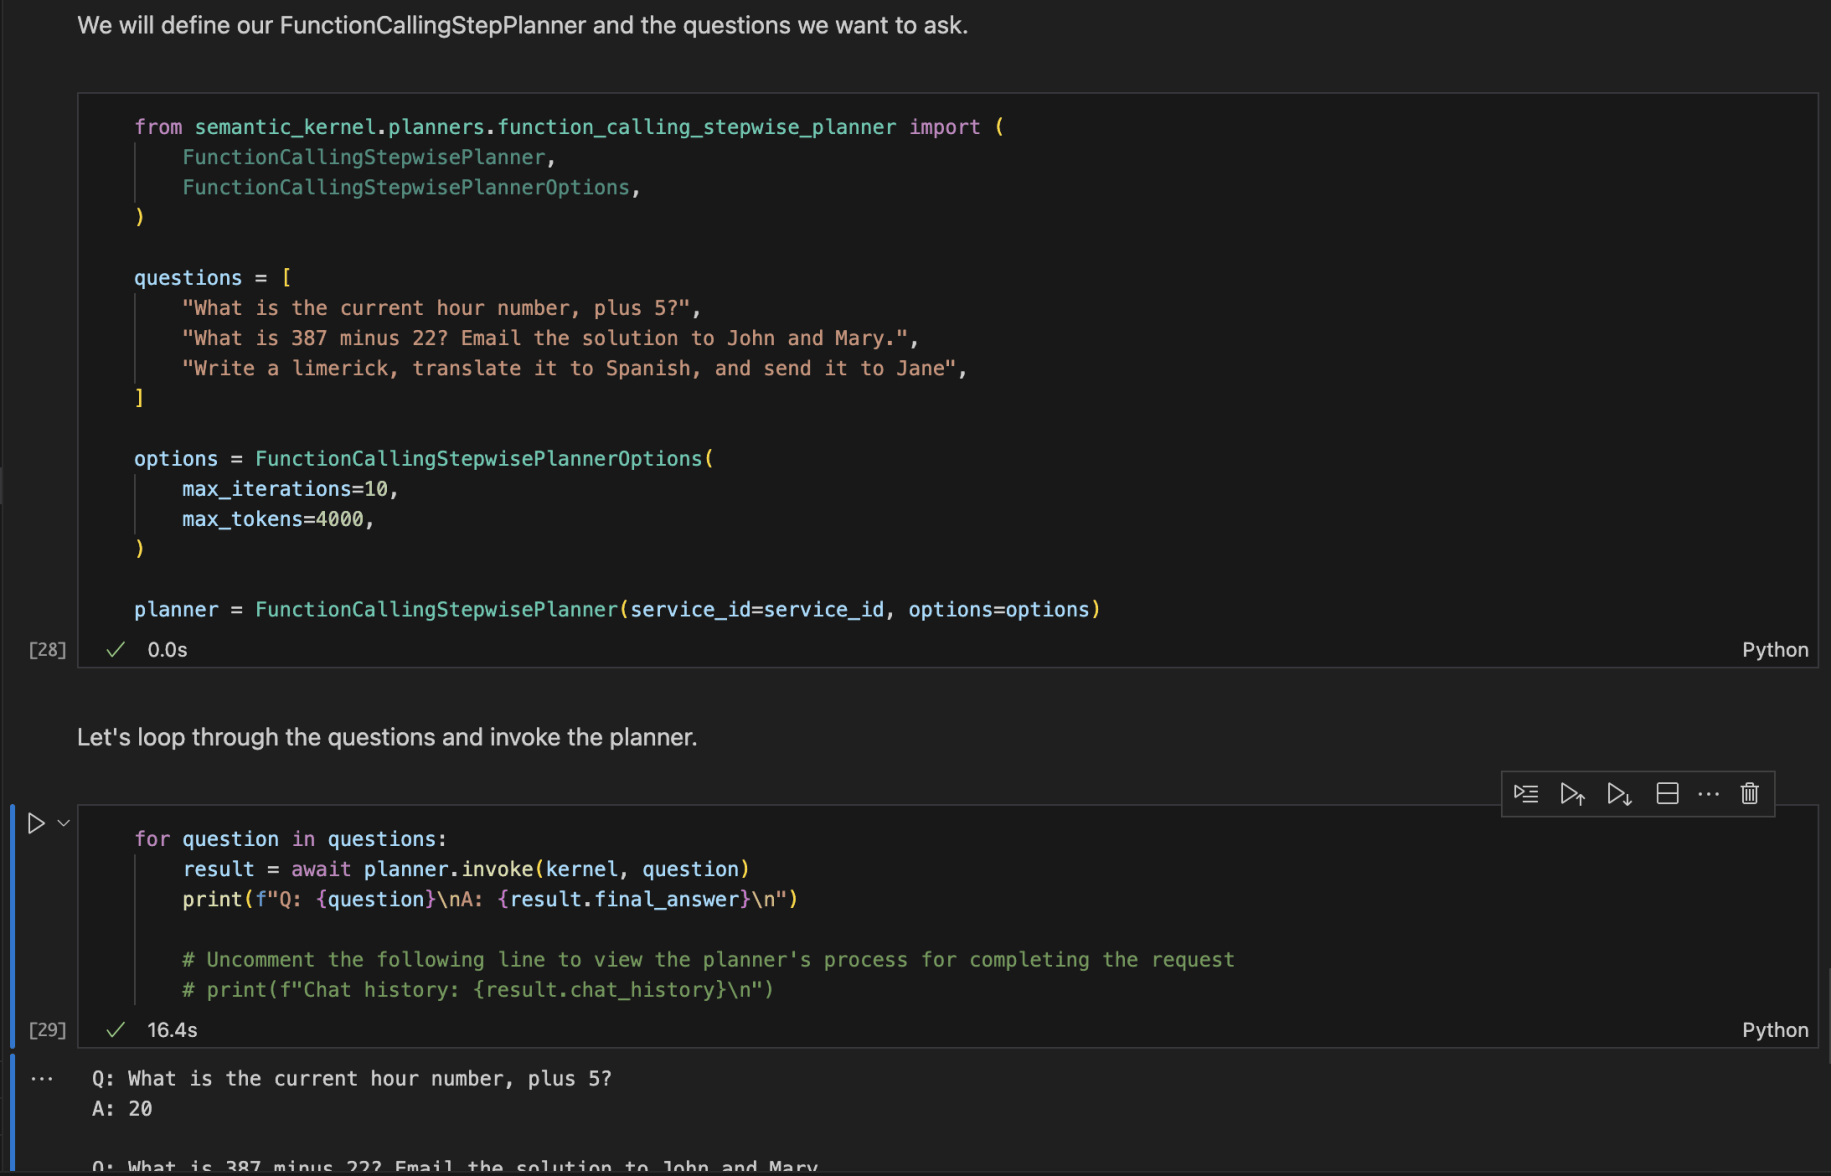This screenshot has width=1831, height=1176.
Task: Click the Run by Line icon
Action: [x=1525, y=794]
